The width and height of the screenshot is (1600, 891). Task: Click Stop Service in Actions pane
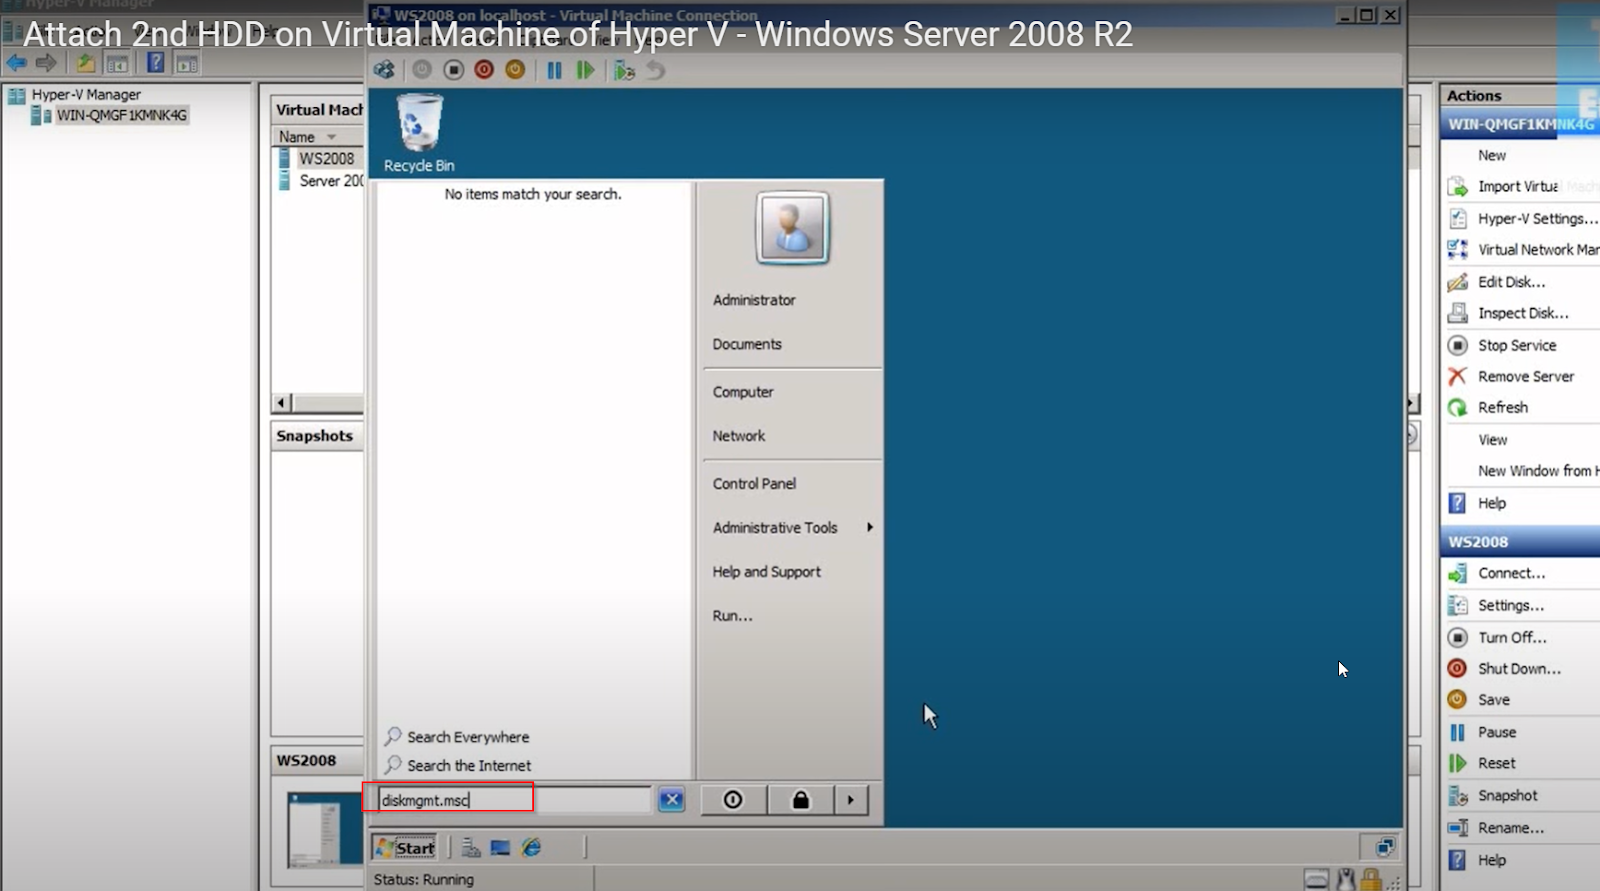(x=1516, y=345)
